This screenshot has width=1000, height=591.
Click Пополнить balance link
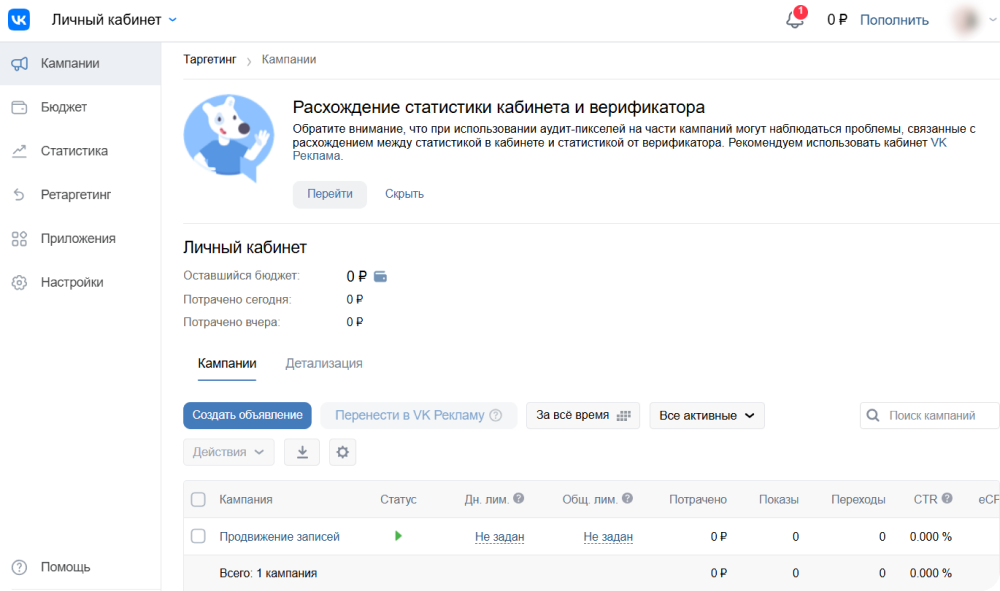click(x=894, y=20)
